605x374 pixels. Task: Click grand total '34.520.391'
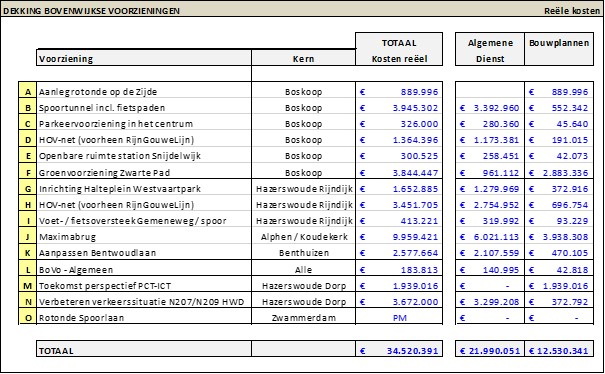pos(412,351)
